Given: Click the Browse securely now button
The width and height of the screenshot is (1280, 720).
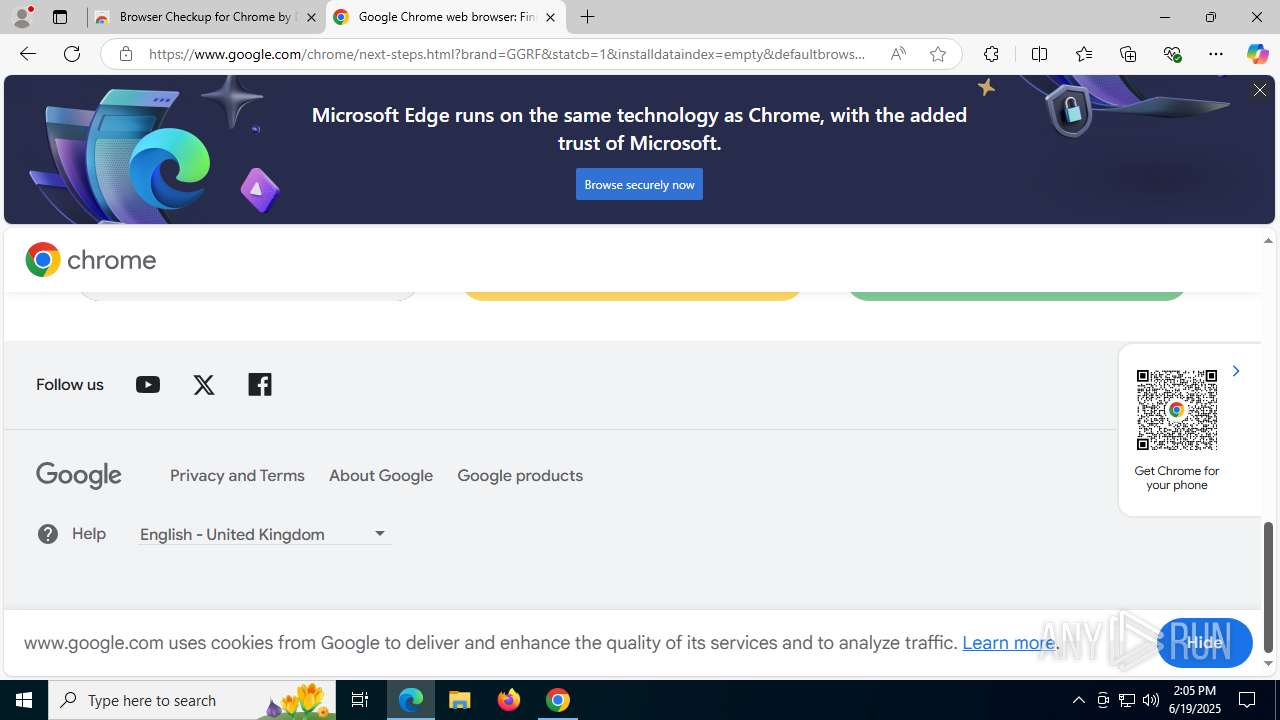Looking at the screenshot, I should coord(639,184).
